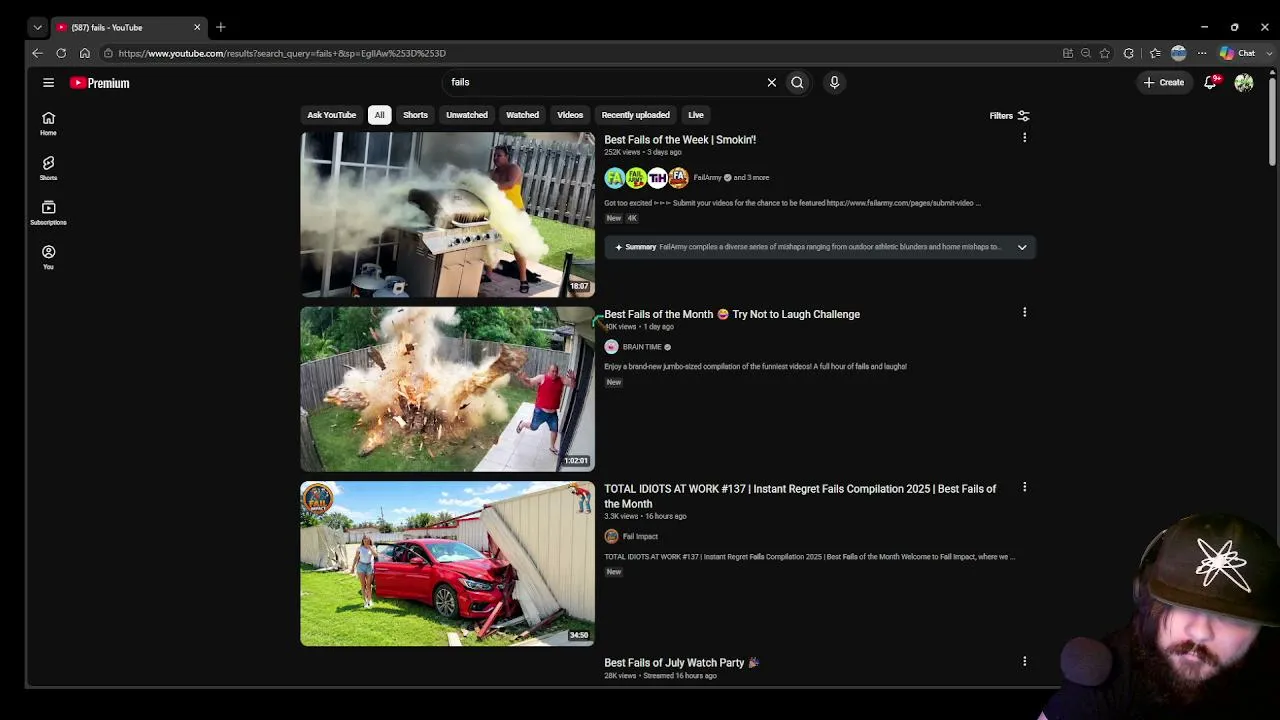Viewport: 1280px width, 720px height.
Task: Click the browser home icon
Action: [x=85, y=53]
